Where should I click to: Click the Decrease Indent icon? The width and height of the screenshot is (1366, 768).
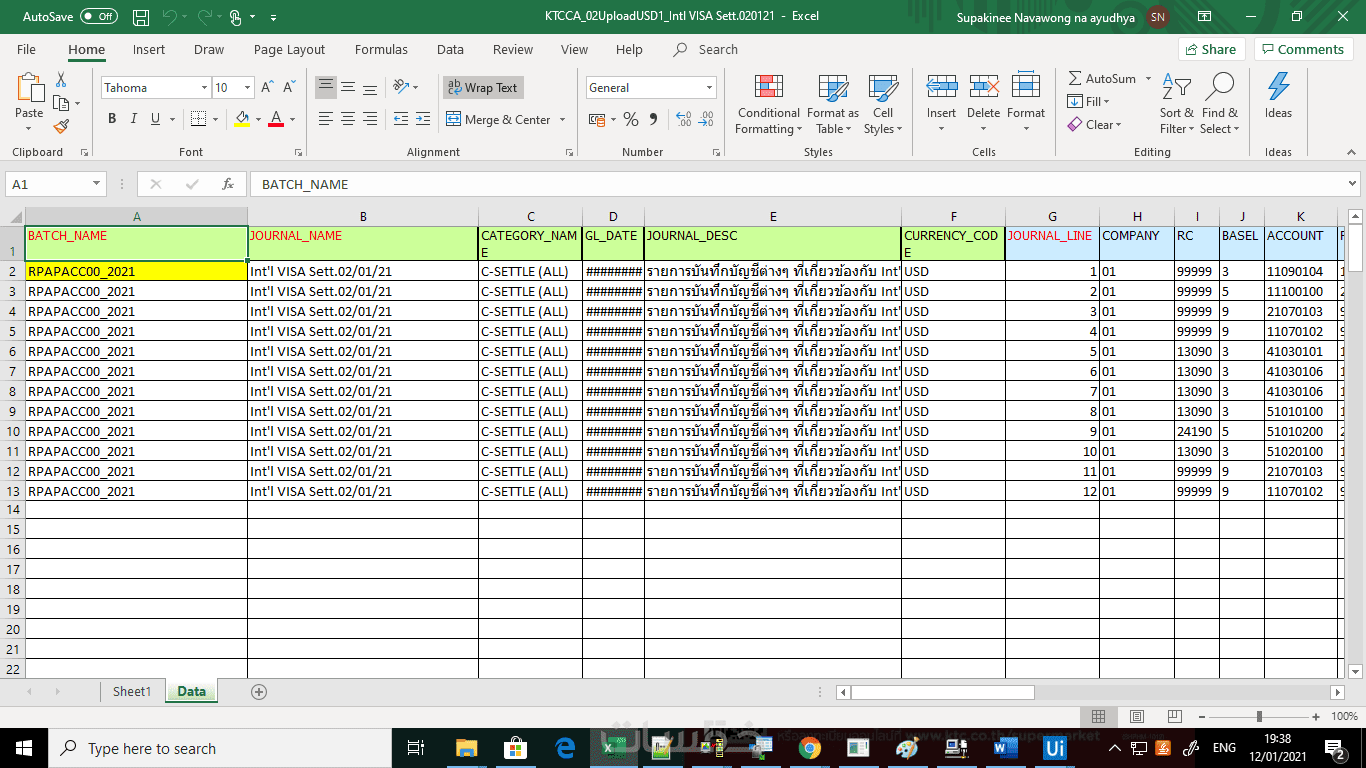(x=400, y=119)
